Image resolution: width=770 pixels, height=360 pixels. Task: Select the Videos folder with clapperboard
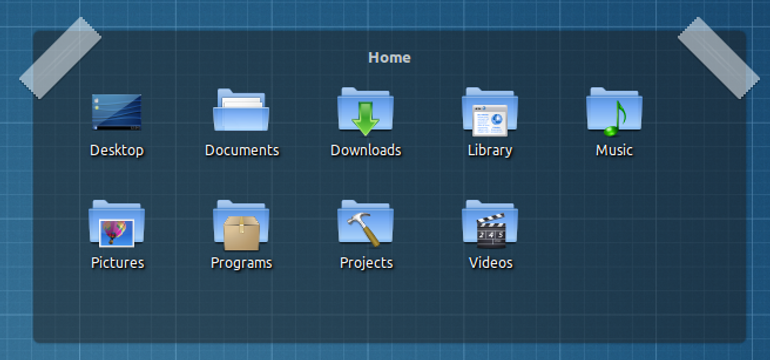490,224
